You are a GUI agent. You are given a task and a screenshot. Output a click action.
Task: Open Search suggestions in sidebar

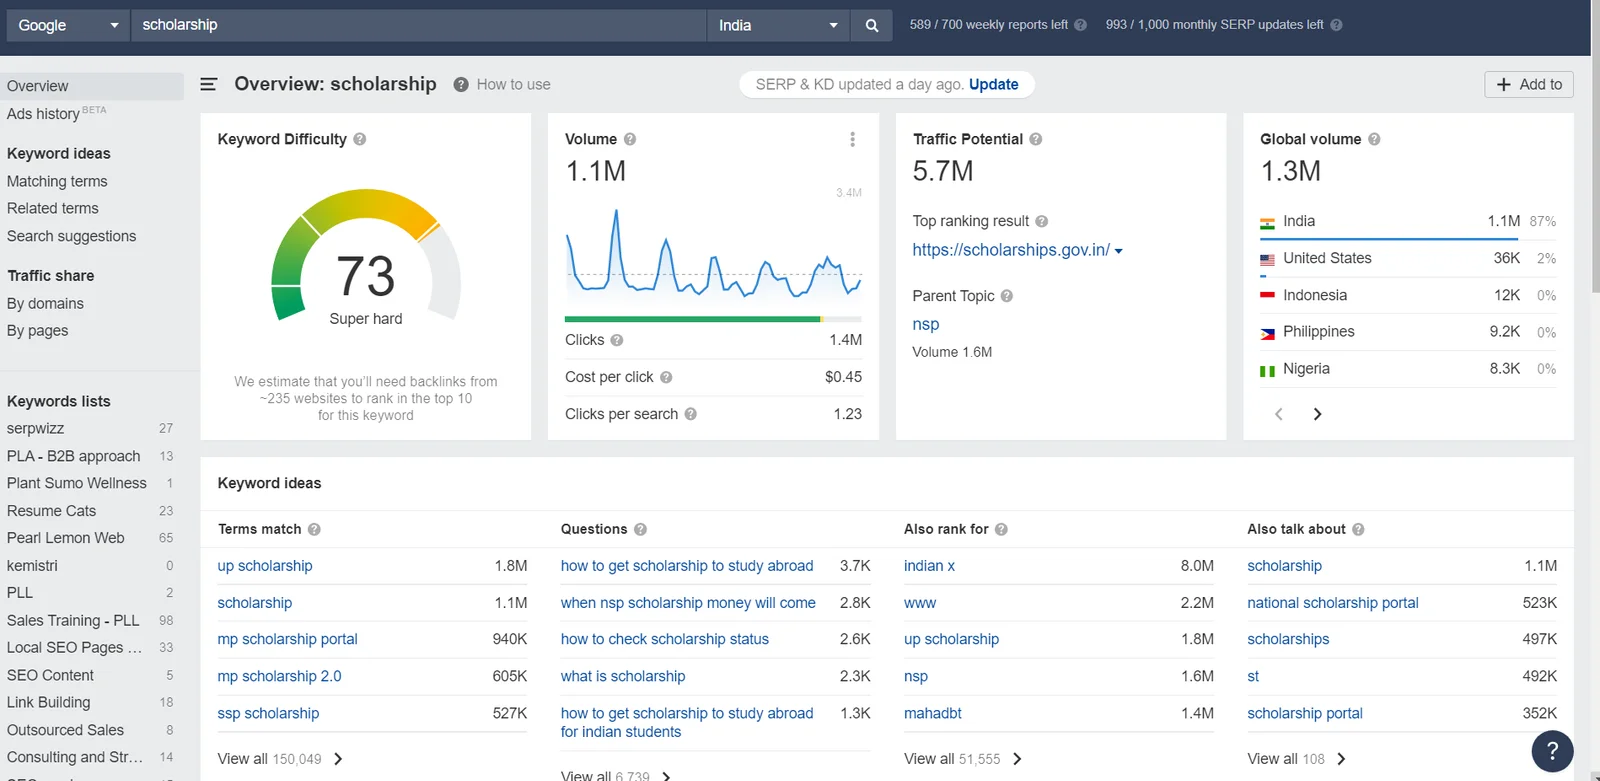[x=71, y=236]
